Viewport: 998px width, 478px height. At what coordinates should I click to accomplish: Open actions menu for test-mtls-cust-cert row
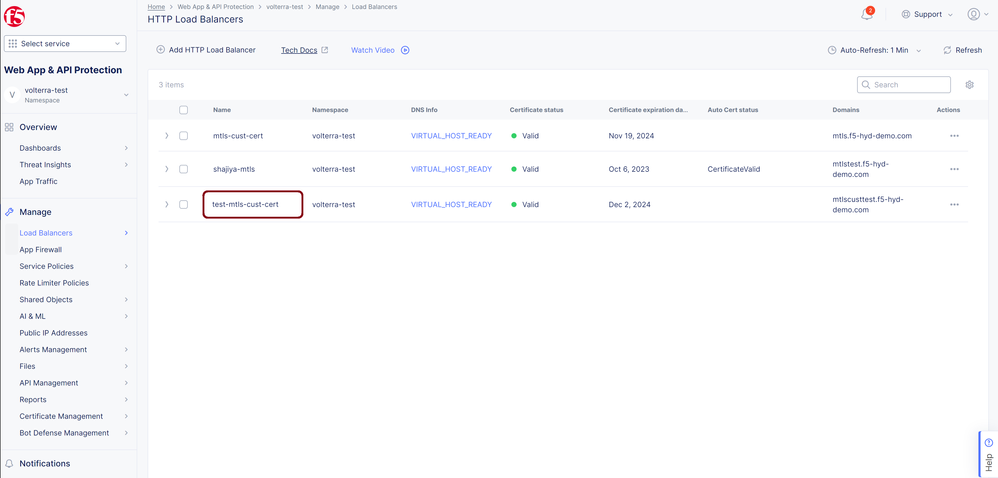pyautogui.click(x=954, y=205)
